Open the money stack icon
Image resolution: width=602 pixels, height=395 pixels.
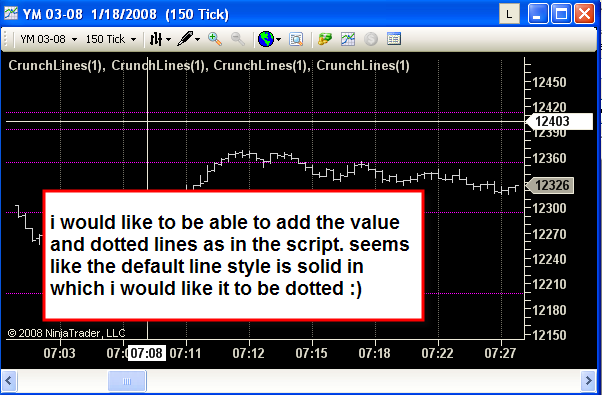pos(325,39)
